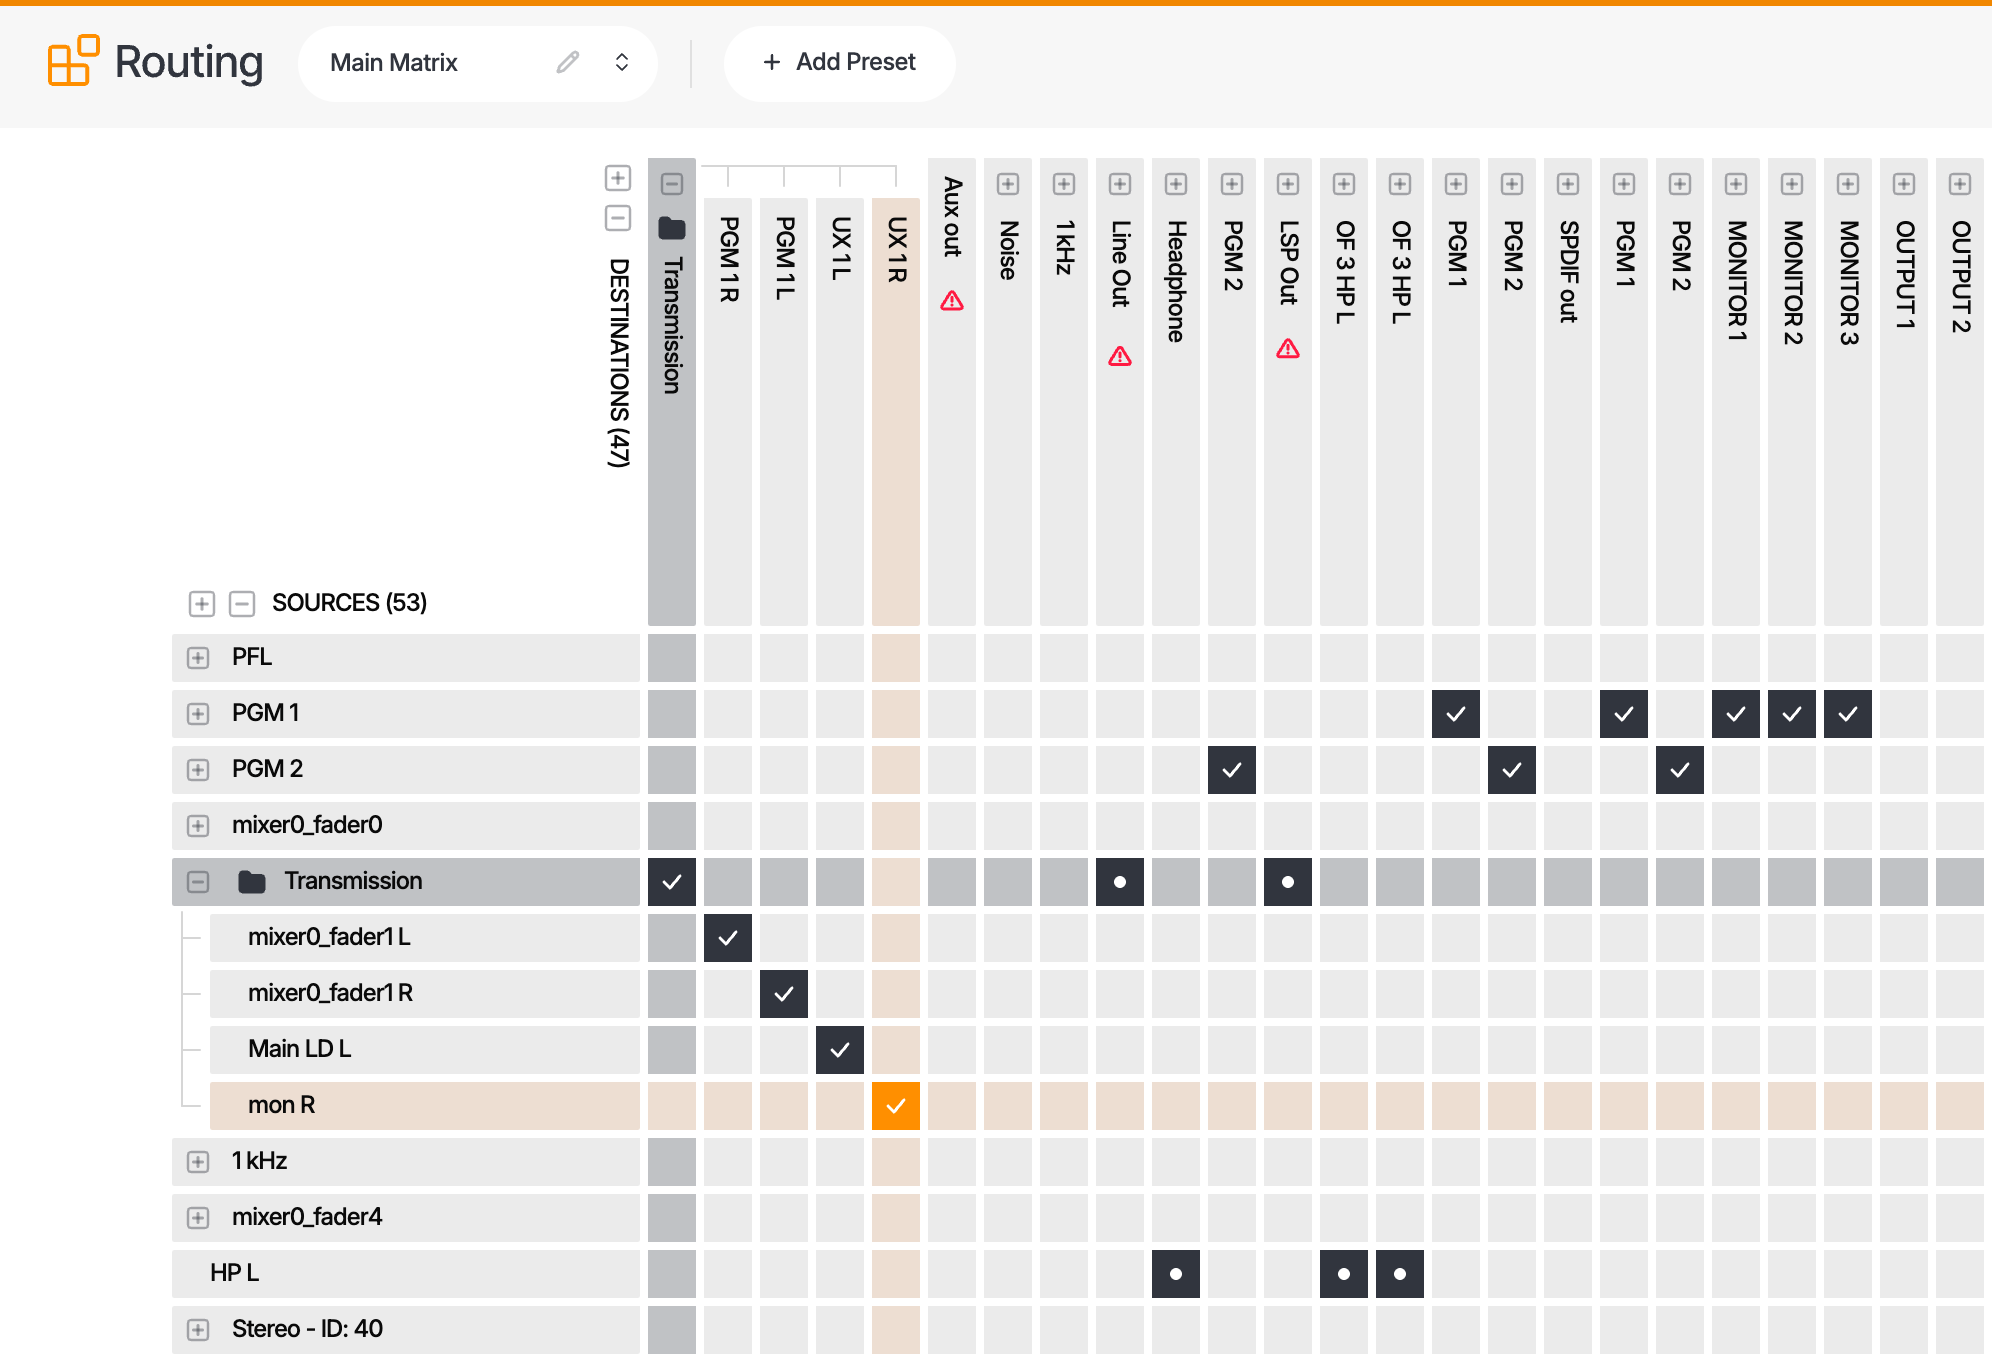Click the Aux out warning triangle icon
This screenshot has height=1362, width=1992.
pos(952,300)
